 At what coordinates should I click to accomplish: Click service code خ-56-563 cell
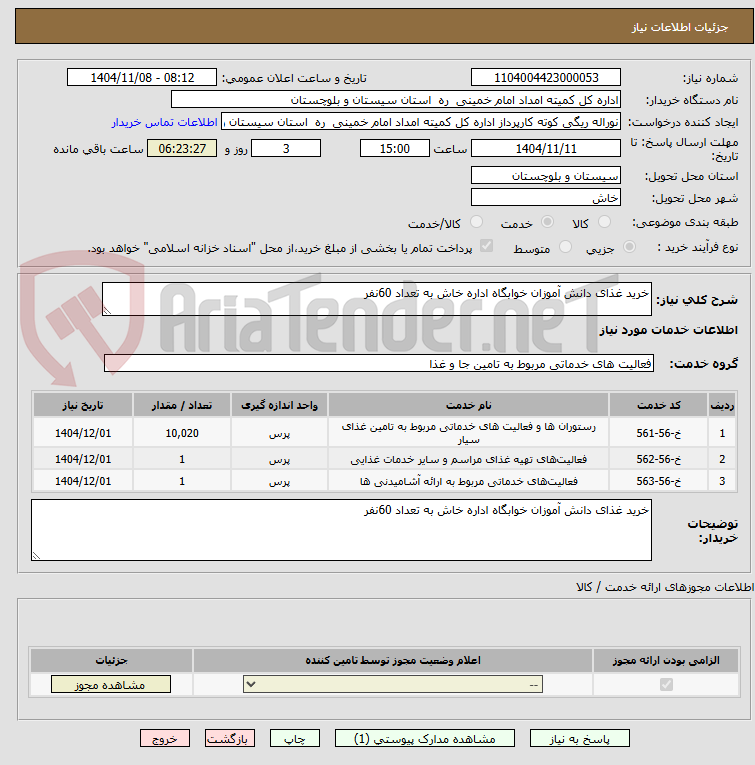pos(658,481)
